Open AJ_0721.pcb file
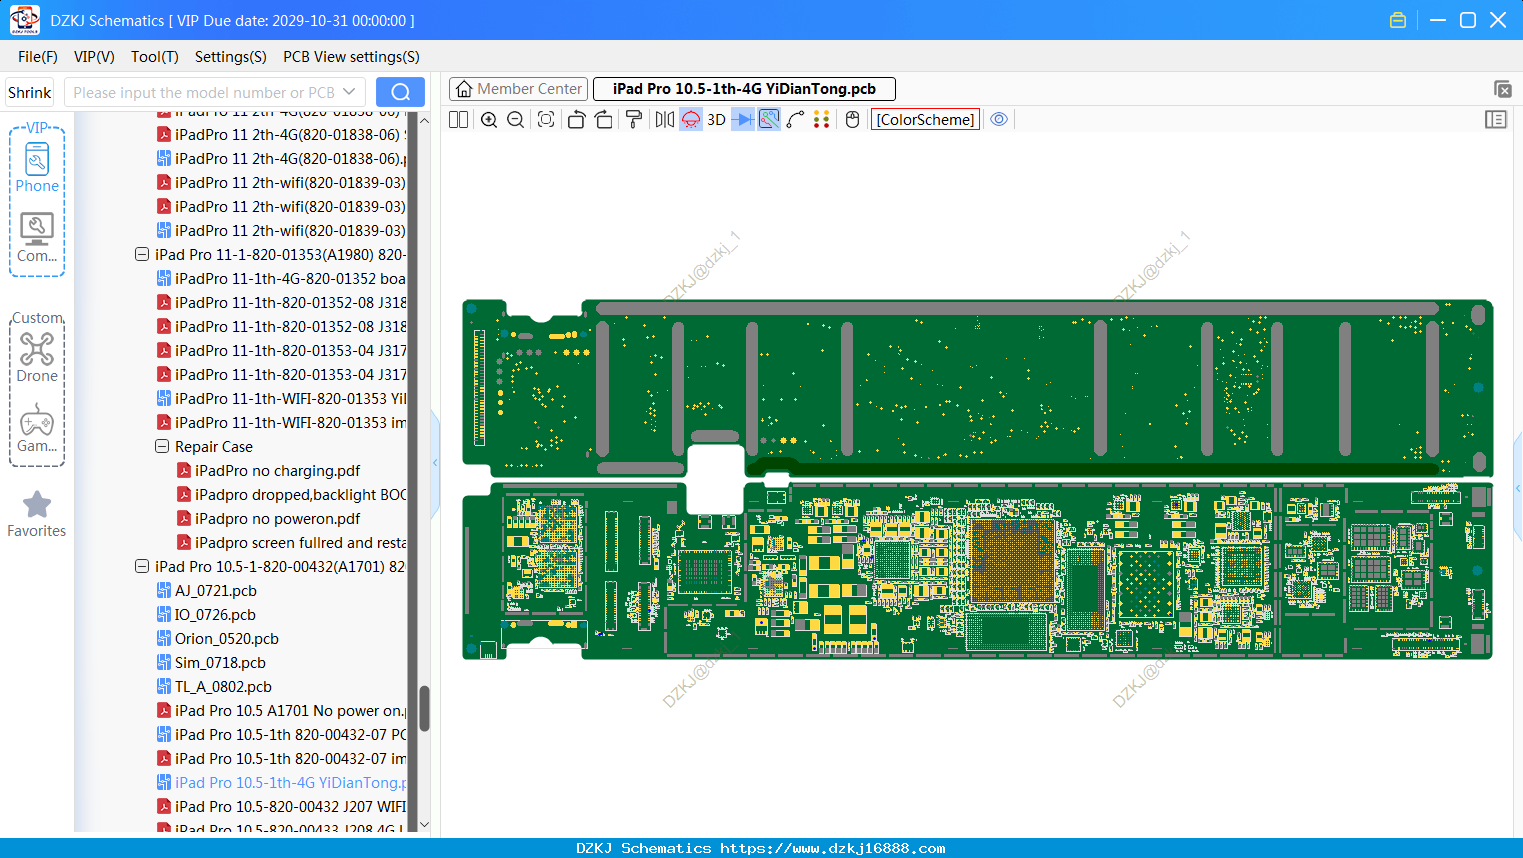 (x=206, y=591)
